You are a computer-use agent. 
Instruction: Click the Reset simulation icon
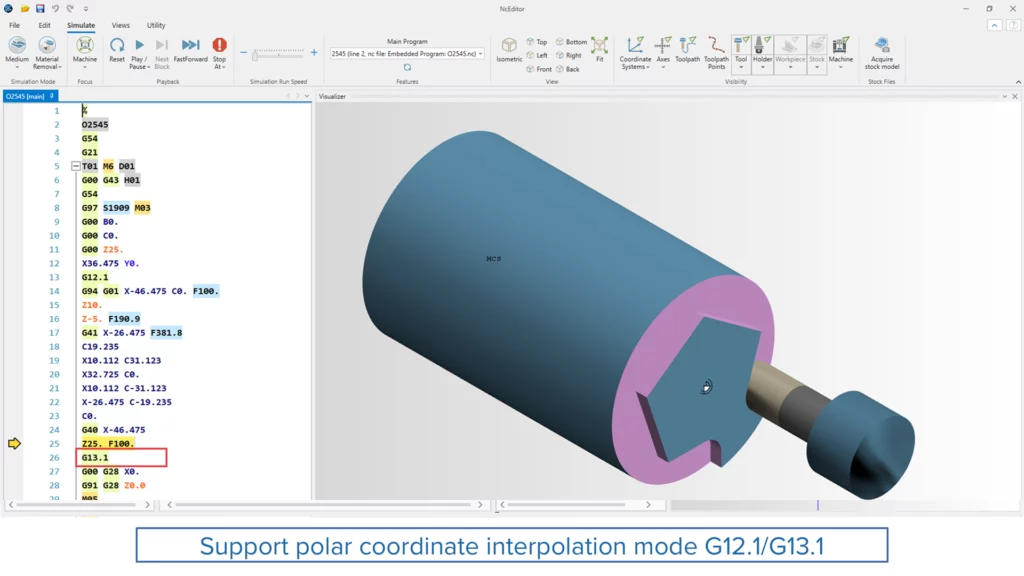tap(117, 46)
